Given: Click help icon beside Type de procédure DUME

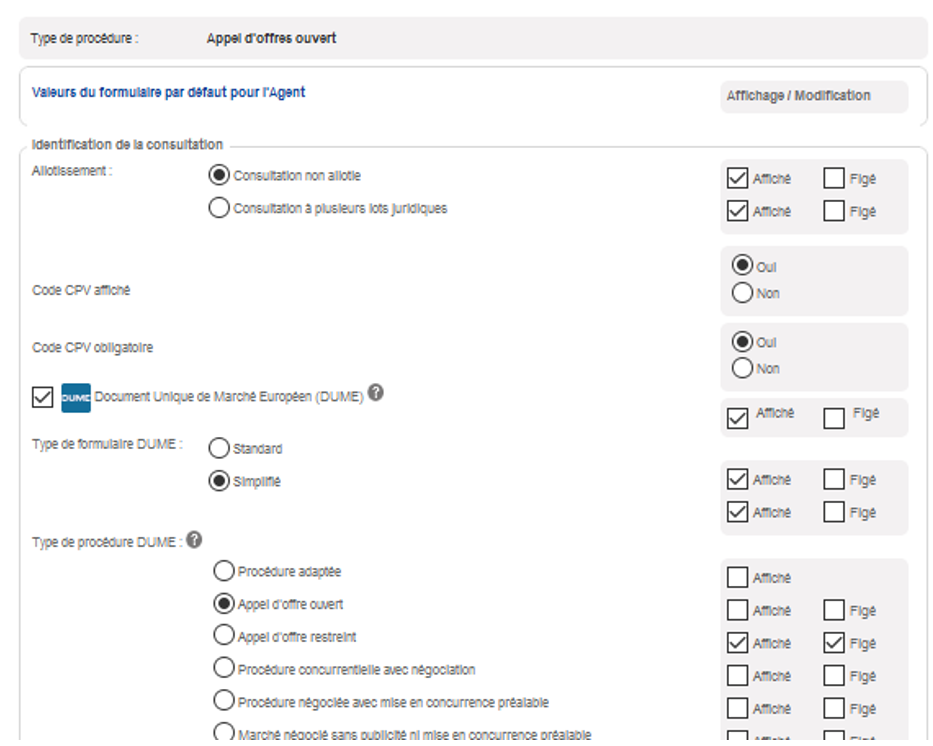Looking at the screenshot, I should [194, 540].
